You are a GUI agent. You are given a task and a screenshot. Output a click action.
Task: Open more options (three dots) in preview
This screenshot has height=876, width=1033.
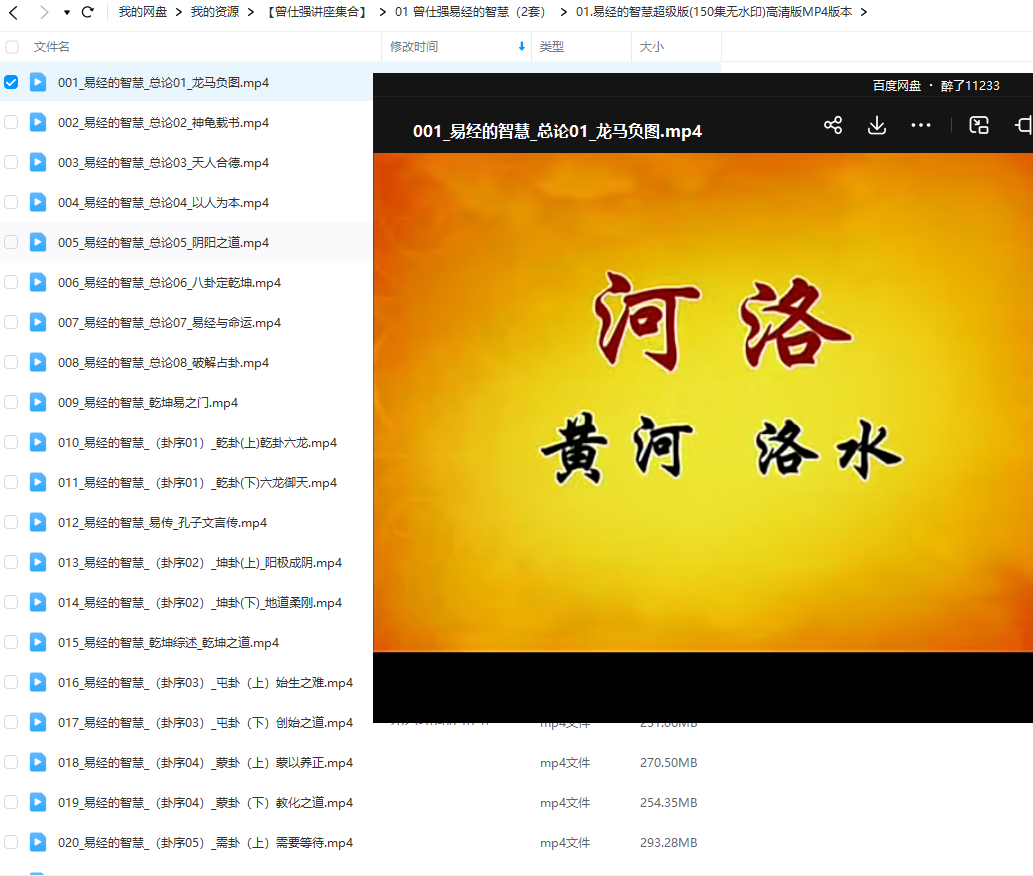tap(920, 125)
